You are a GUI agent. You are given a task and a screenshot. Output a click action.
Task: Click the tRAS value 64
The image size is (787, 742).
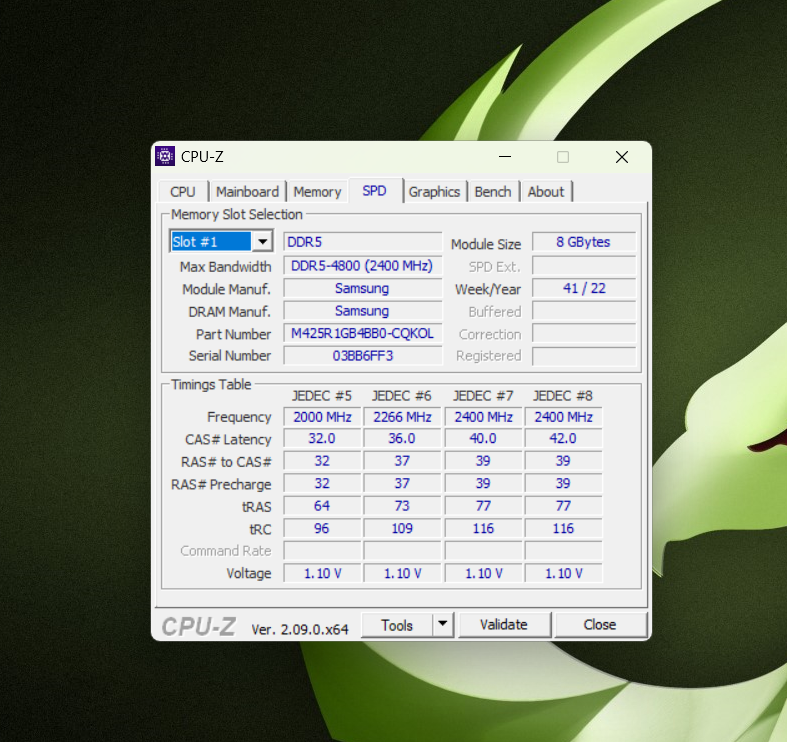coord(322,506)
